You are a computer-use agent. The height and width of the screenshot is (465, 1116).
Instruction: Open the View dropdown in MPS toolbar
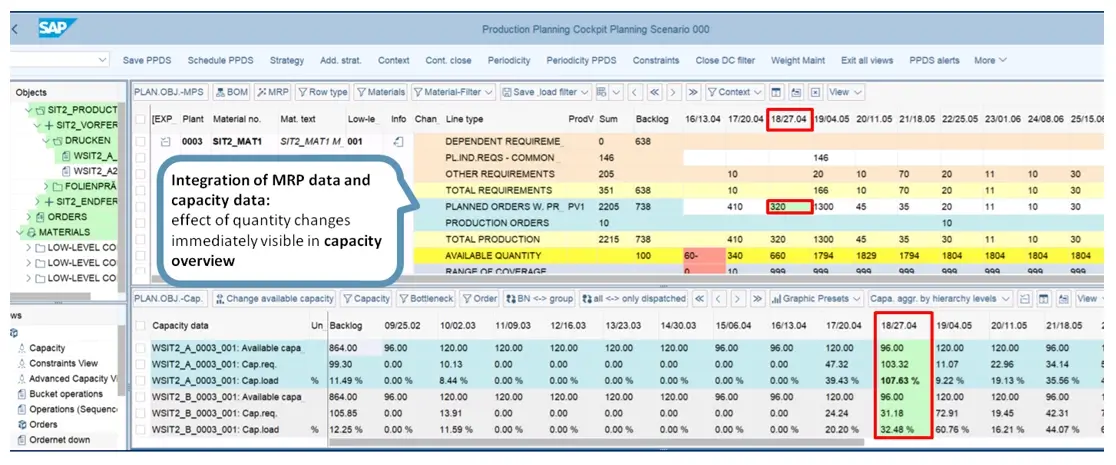click(x=846, y=93)
